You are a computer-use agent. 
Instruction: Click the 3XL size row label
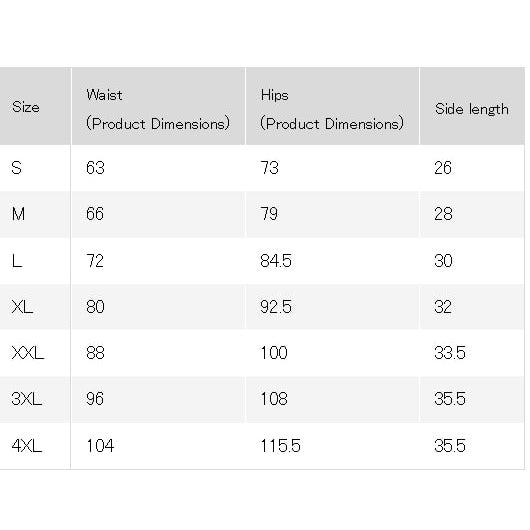pos(27,399)
